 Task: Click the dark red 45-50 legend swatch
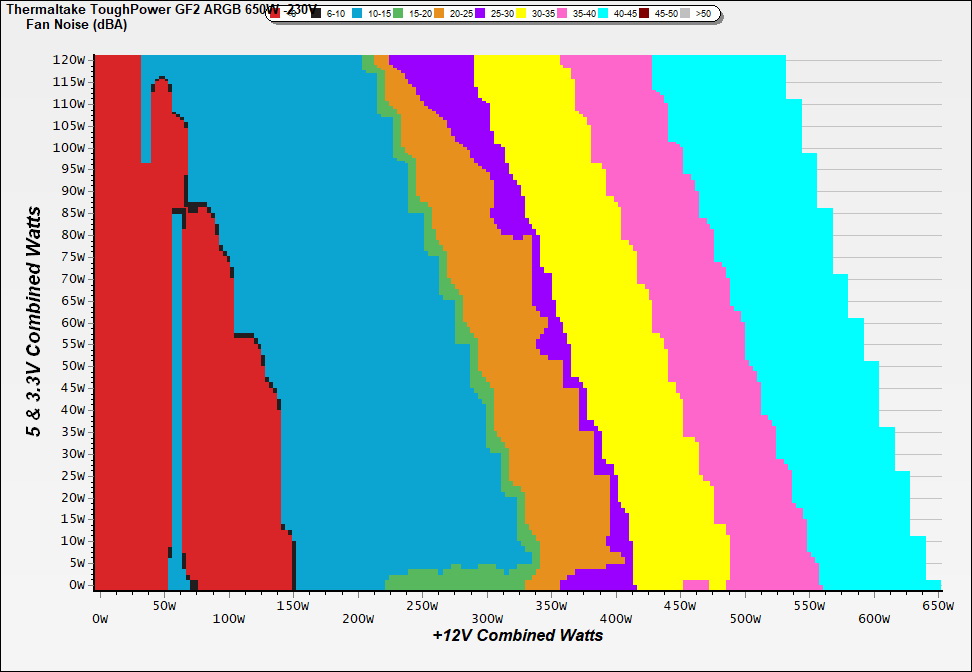(644, 13)
